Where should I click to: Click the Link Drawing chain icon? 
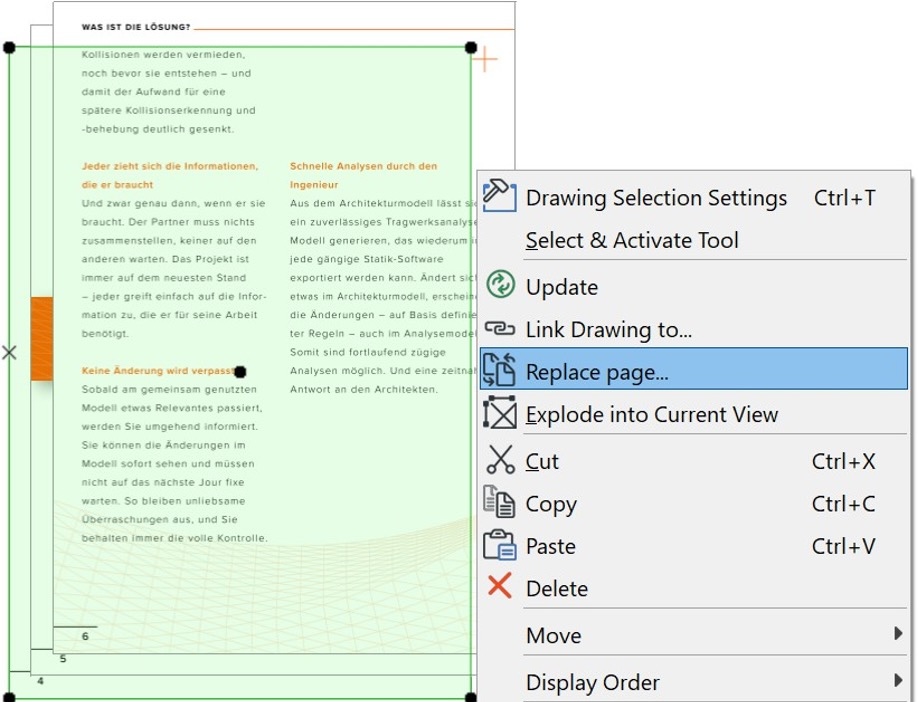[499, 329]
